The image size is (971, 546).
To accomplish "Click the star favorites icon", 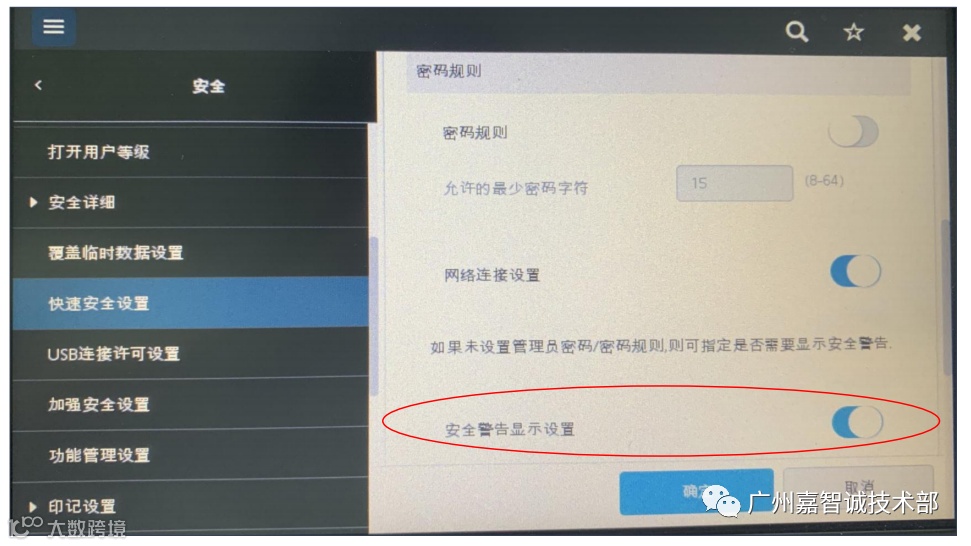I will [854, 32].
